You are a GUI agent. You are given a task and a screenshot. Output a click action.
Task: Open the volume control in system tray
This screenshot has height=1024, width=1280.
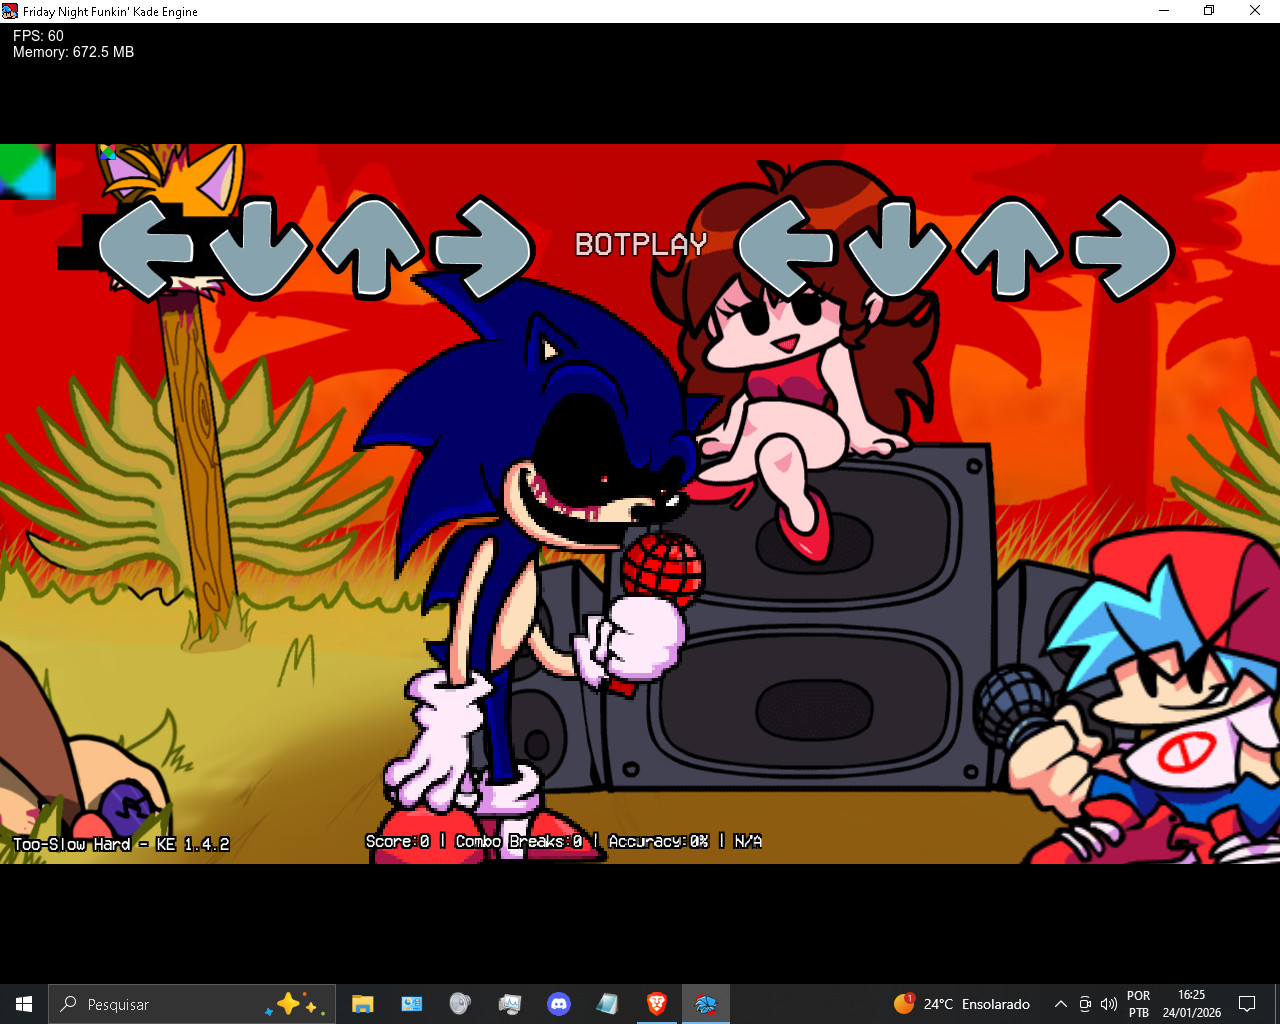1108,1004
